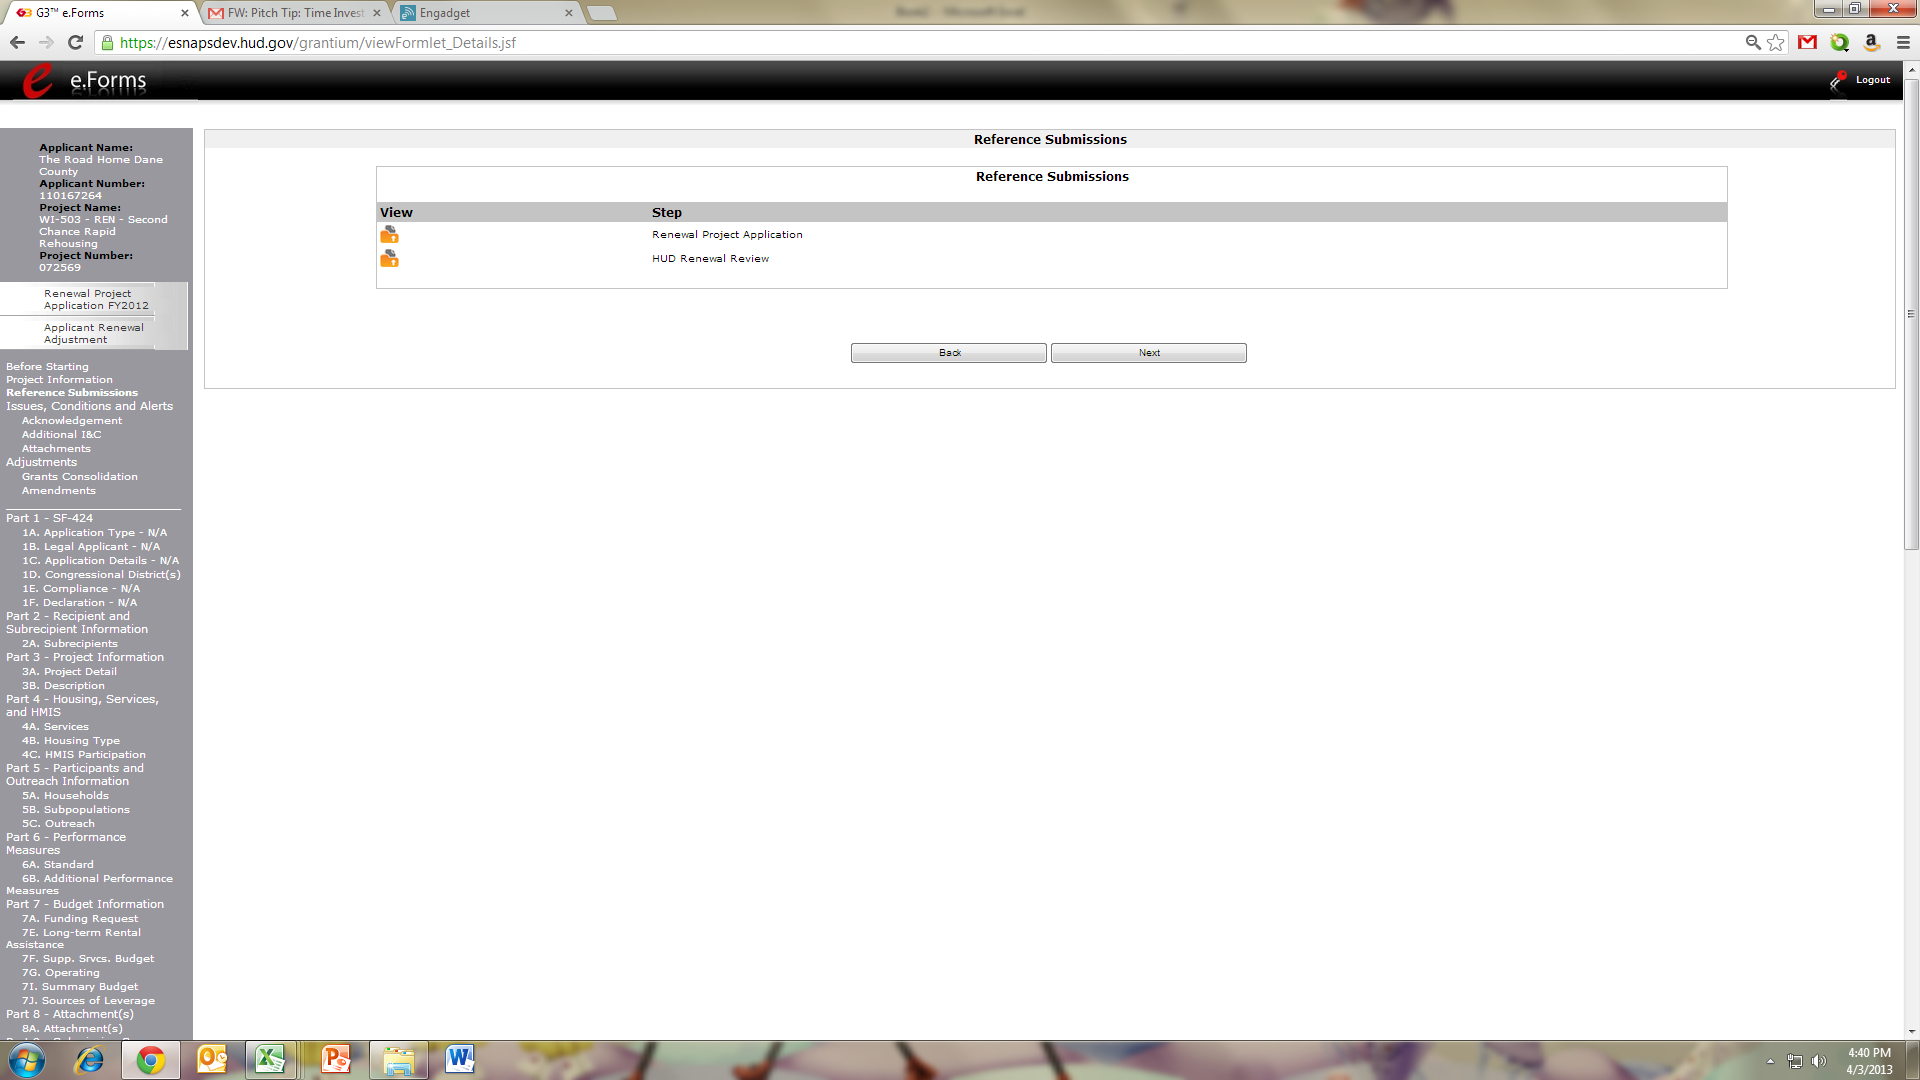Viewport: 1920px width, 1080px height.
Task: Click the e.Forms logo icon
Action: (x=38, y=80)
